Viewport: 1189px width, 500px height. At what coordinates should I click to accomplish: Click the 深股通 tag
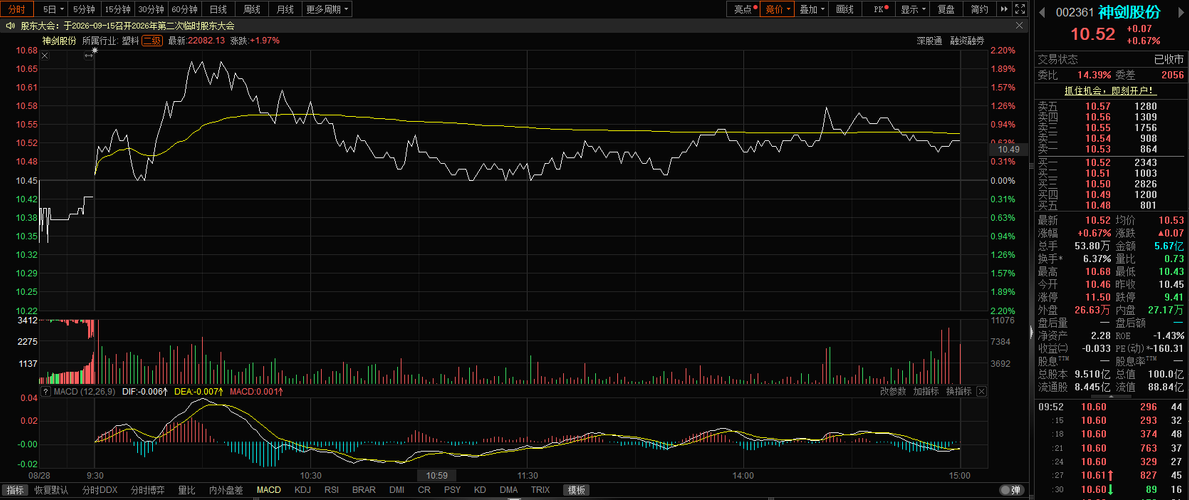pyautogui.click(x=929, y=40)
